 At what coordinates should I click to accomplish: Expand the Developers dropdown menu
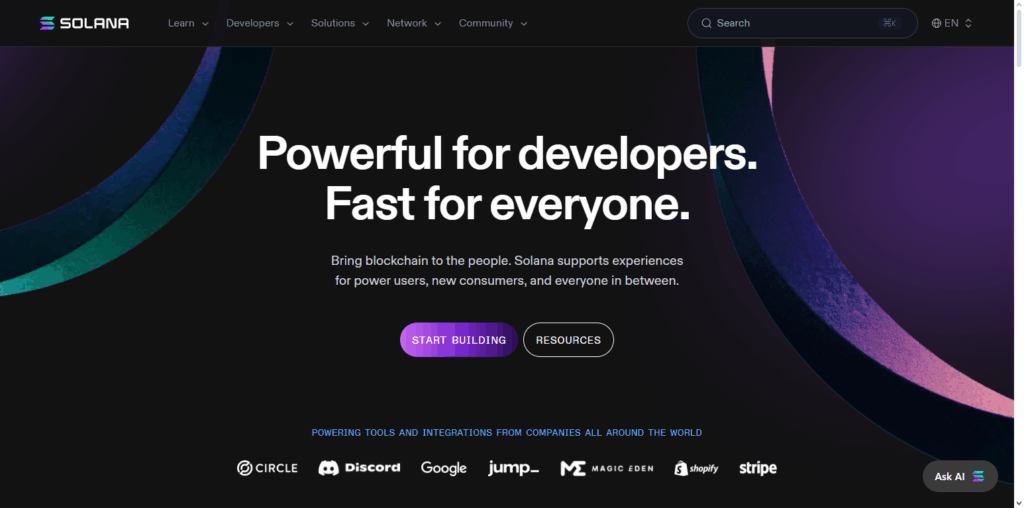tap(260, 23)
